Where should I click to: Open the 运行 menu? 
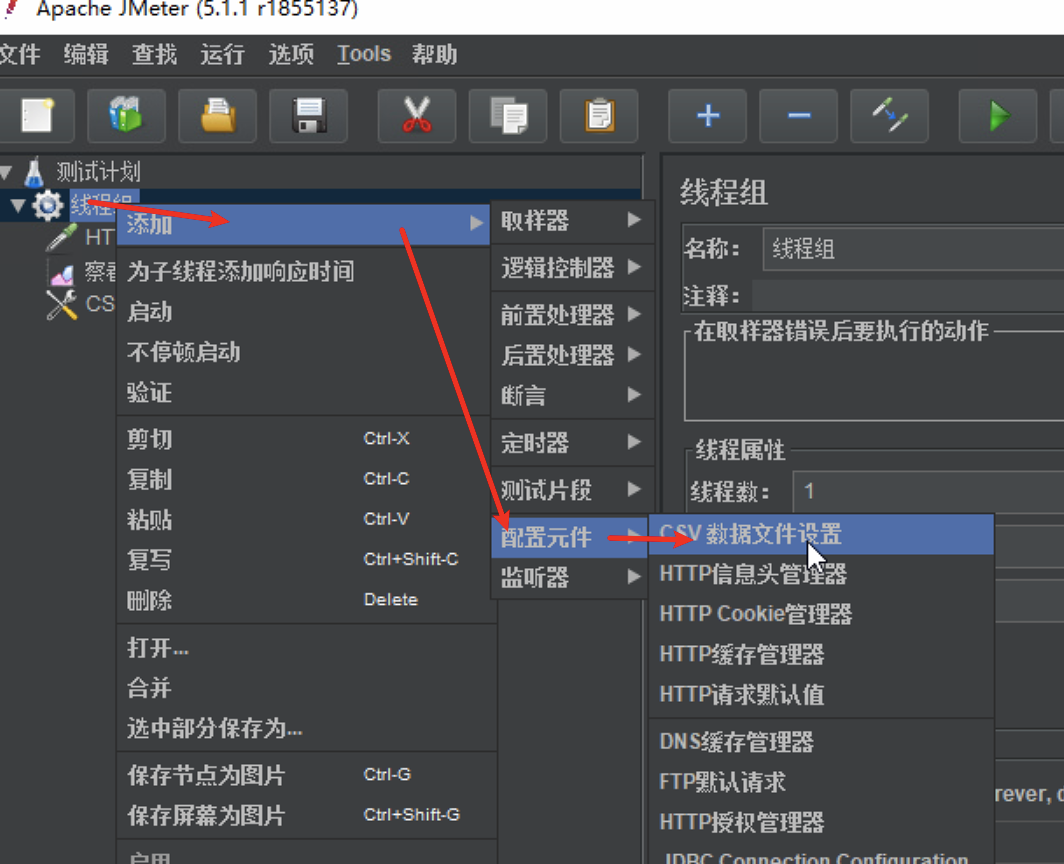(x=223, y=54)
